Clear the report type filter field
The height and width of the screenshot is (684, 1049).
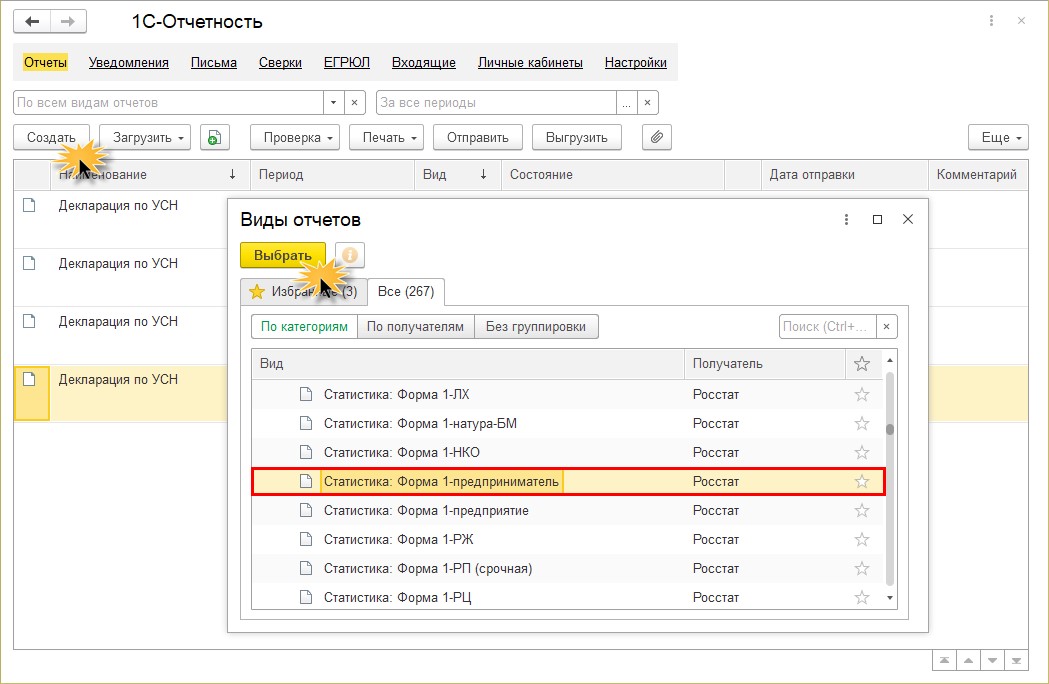pyautogui.click(x=355, y=102)
